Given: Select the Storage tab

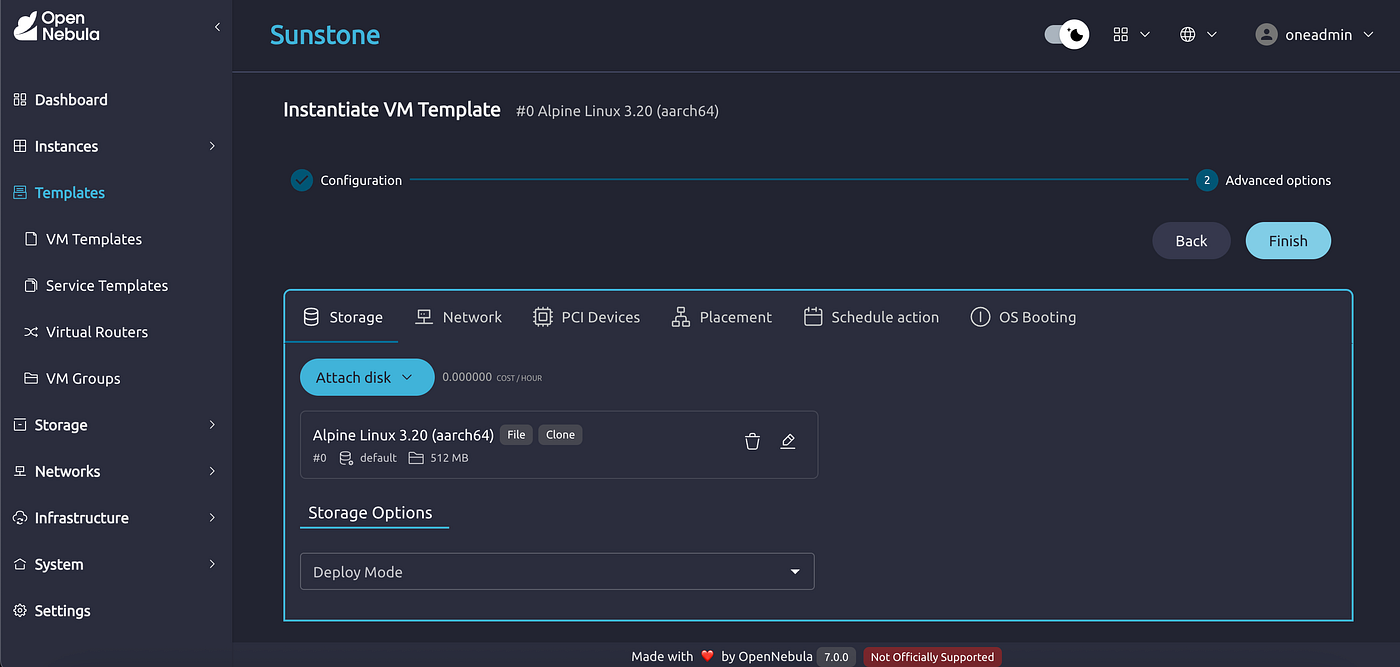Looking at the screenshot, I should [343, 317].
